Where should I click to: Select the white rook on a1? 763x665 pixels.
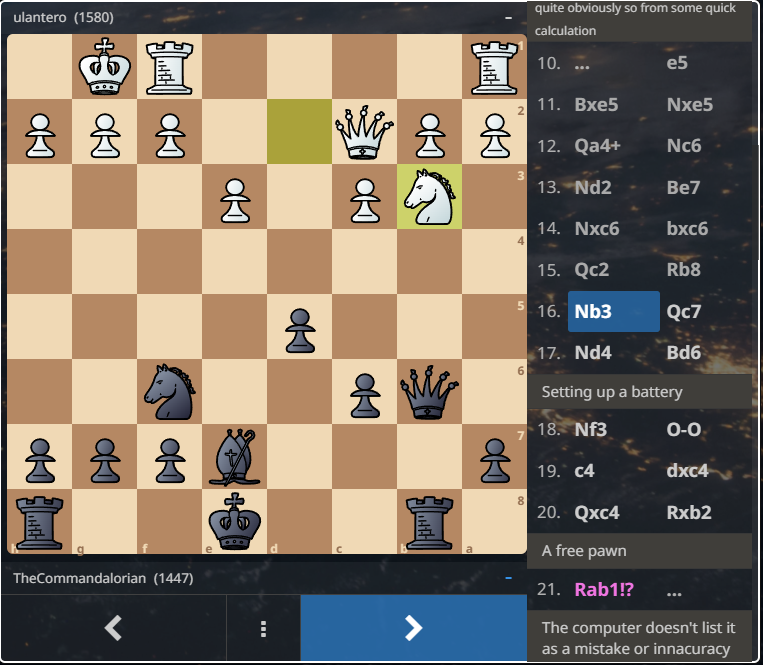[x=494, y=67]
